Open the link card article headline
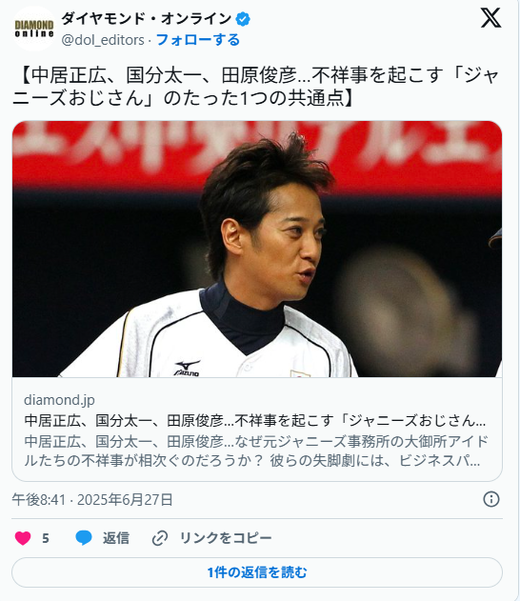Screen dimensions: 520x601 coord(255,420)
